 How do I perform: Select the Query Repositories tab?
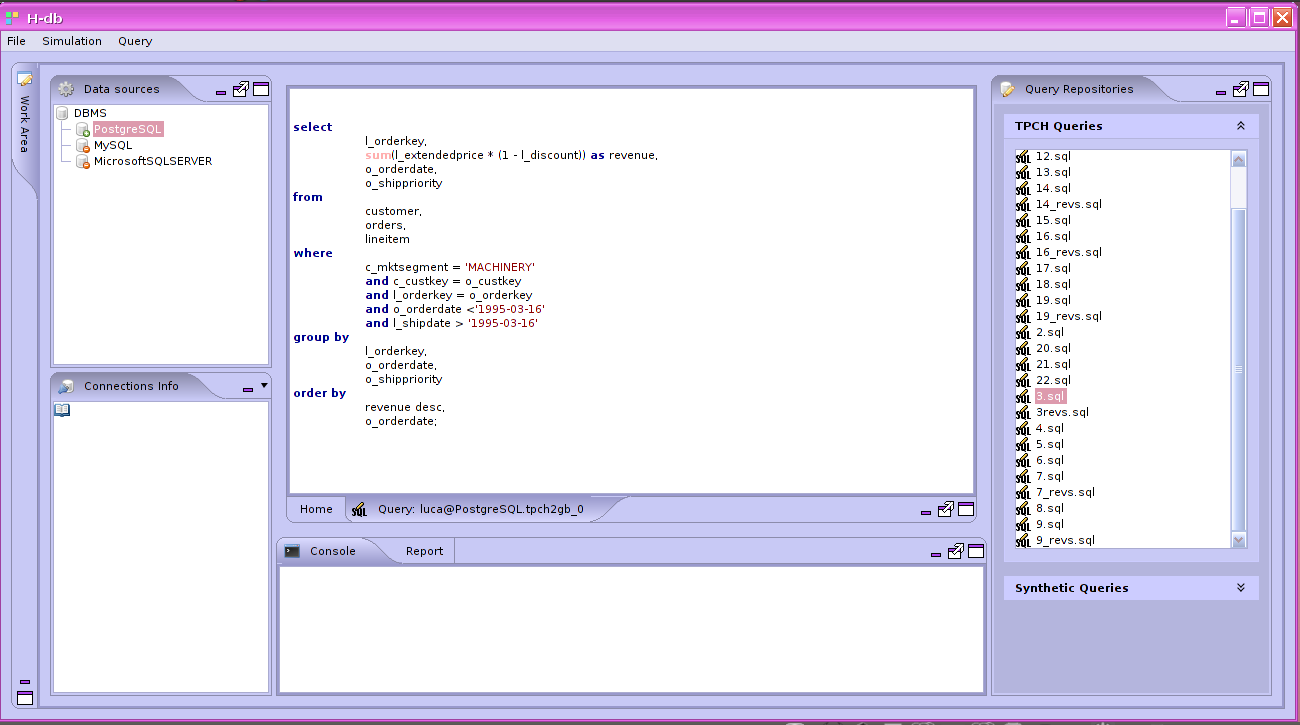pos(1079,89)
